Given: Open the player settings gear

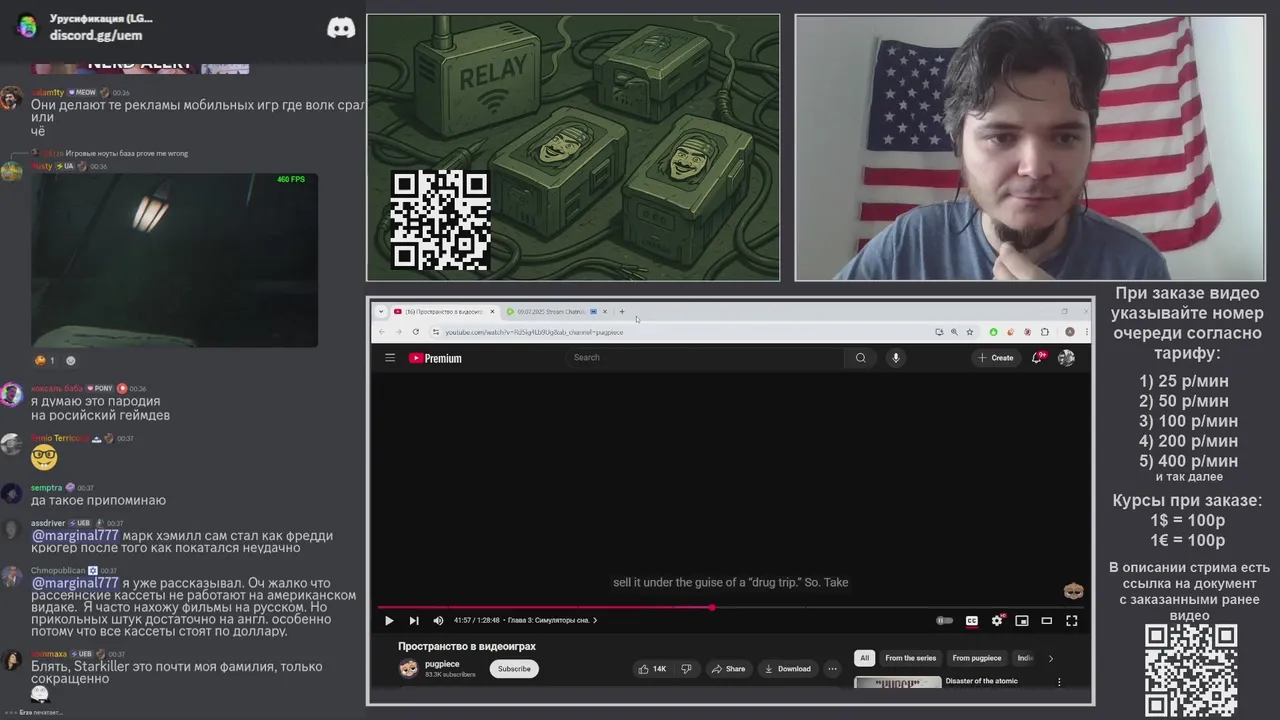Looking at the screenshot, I should coord(997,621).
